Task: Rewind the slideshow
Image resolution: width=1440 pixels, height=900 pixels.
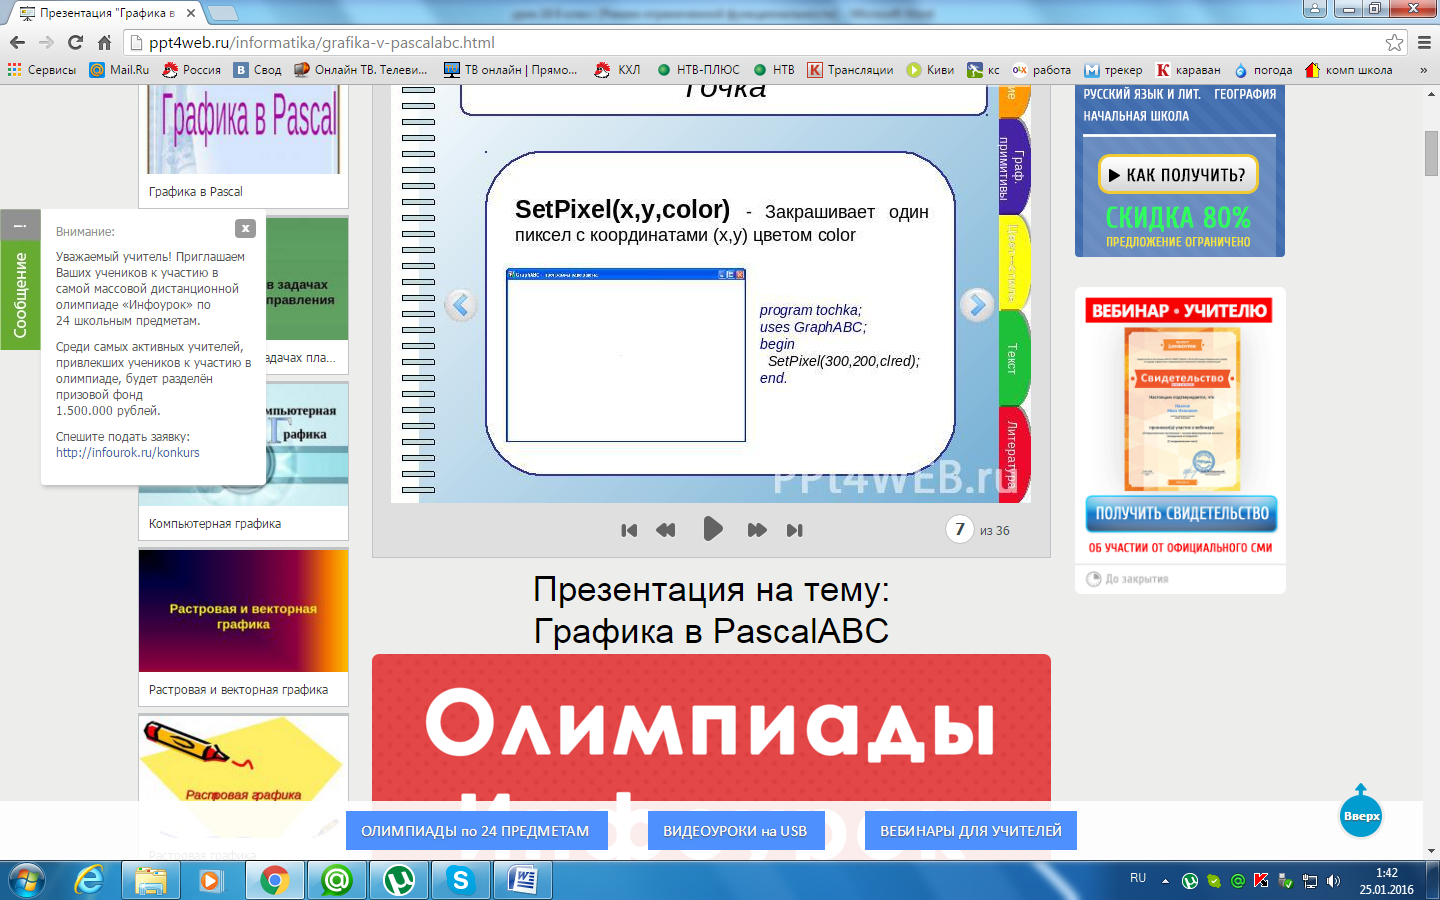Action: coord(666,530)
